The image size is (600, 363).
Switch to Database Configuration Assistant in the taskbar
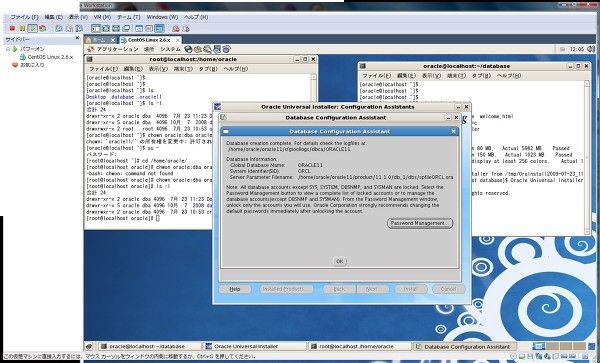click(465, 347)
